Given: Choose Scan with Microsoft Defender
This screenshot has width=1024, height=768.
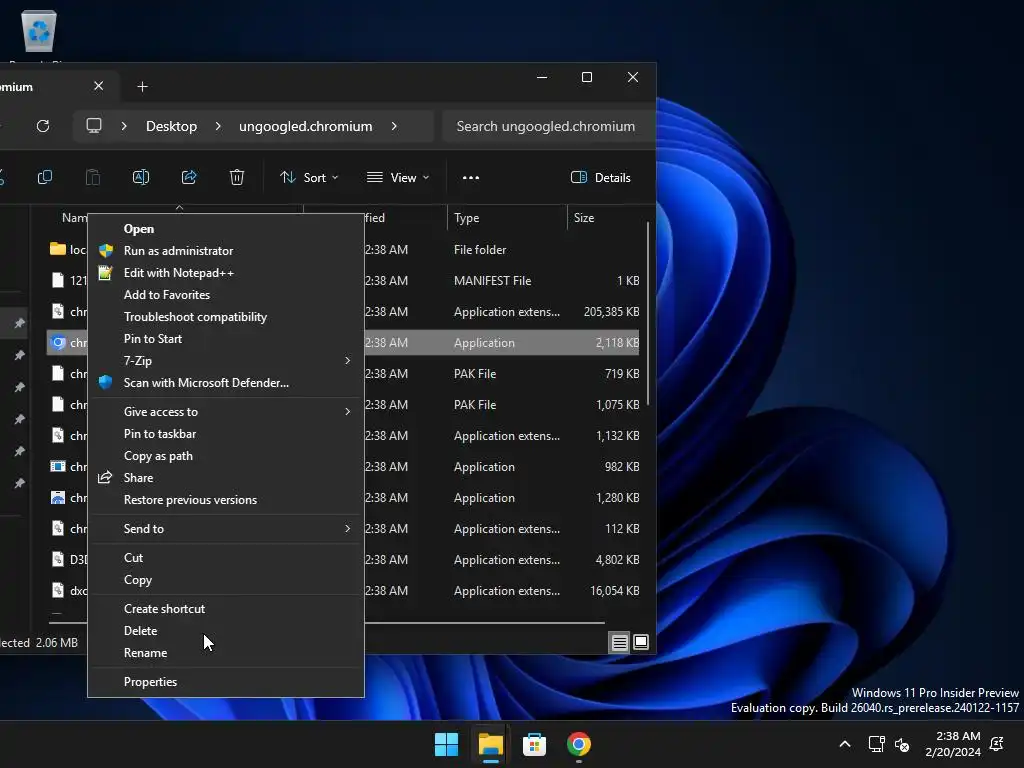Looking at the screenshot, I should [226, 383].
